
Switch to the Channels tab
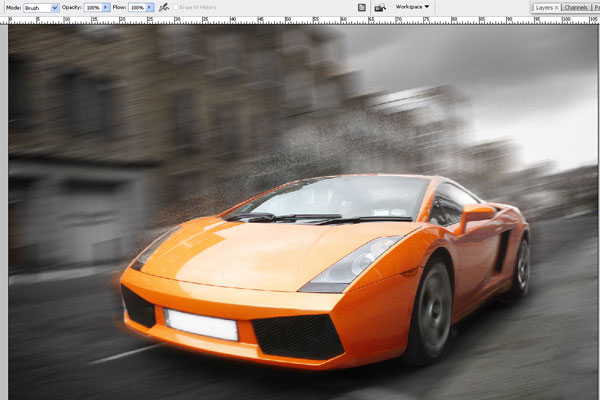[576, 8]
